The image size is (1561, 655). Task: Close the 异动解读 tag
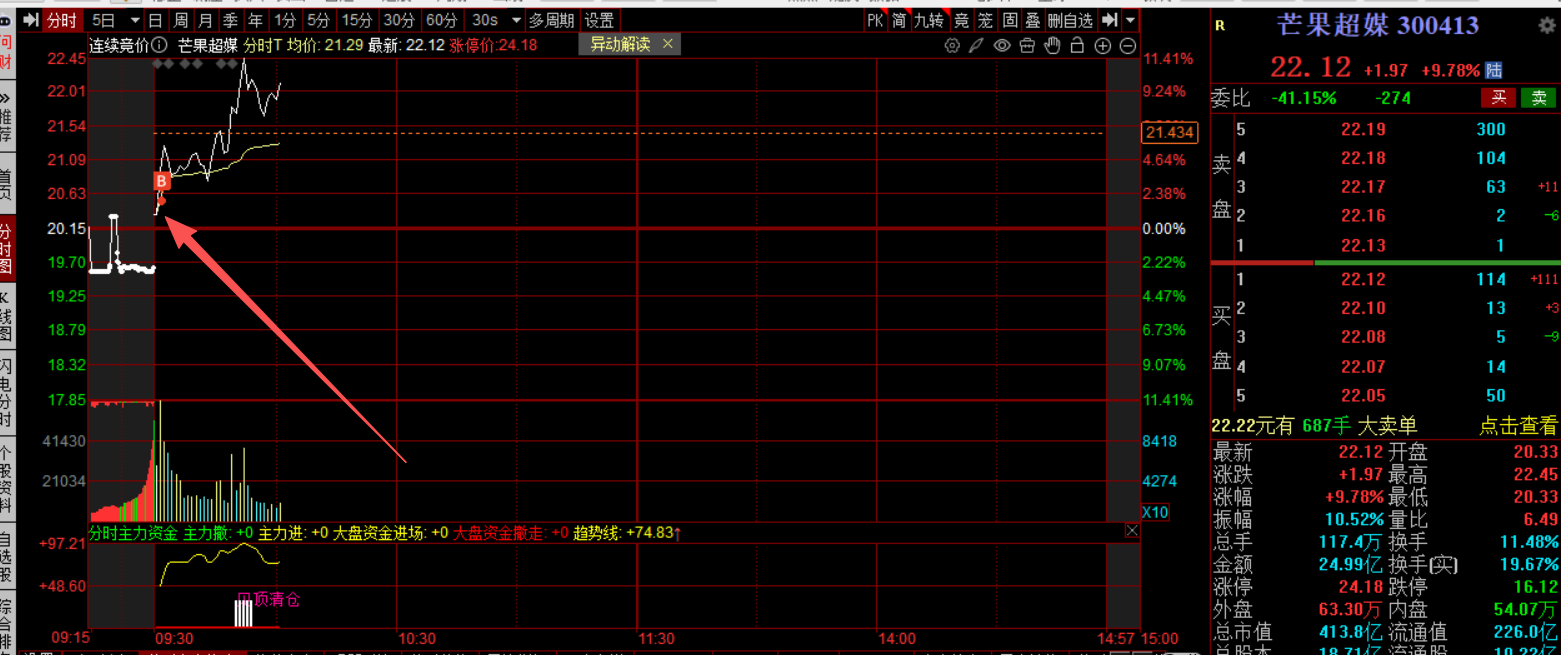point(668,44)
